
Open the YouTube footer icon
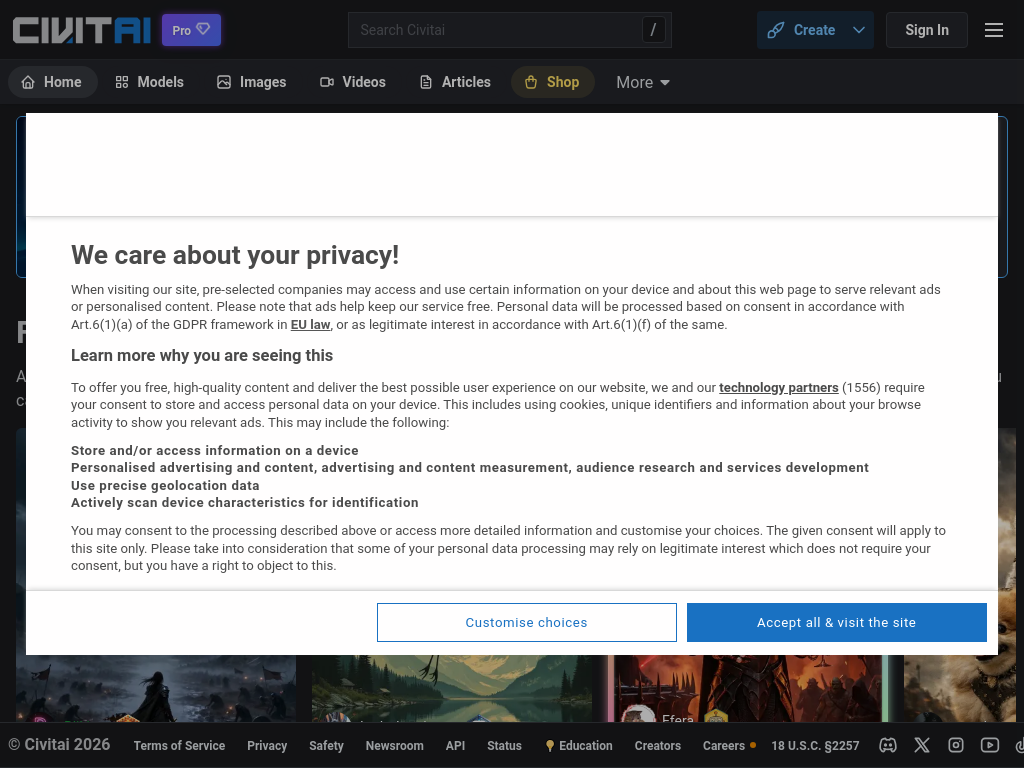click(990, 745)
